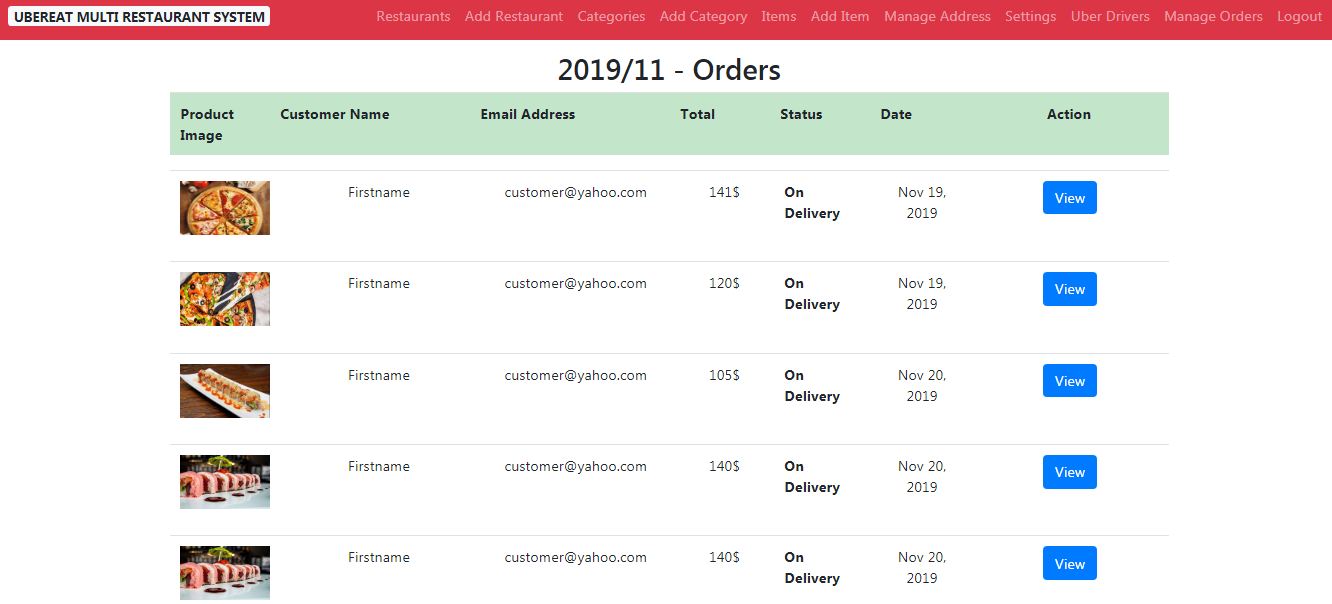View the 141$ order
The height and width of the screenshot is (604, 1332).
point(1069,198)
